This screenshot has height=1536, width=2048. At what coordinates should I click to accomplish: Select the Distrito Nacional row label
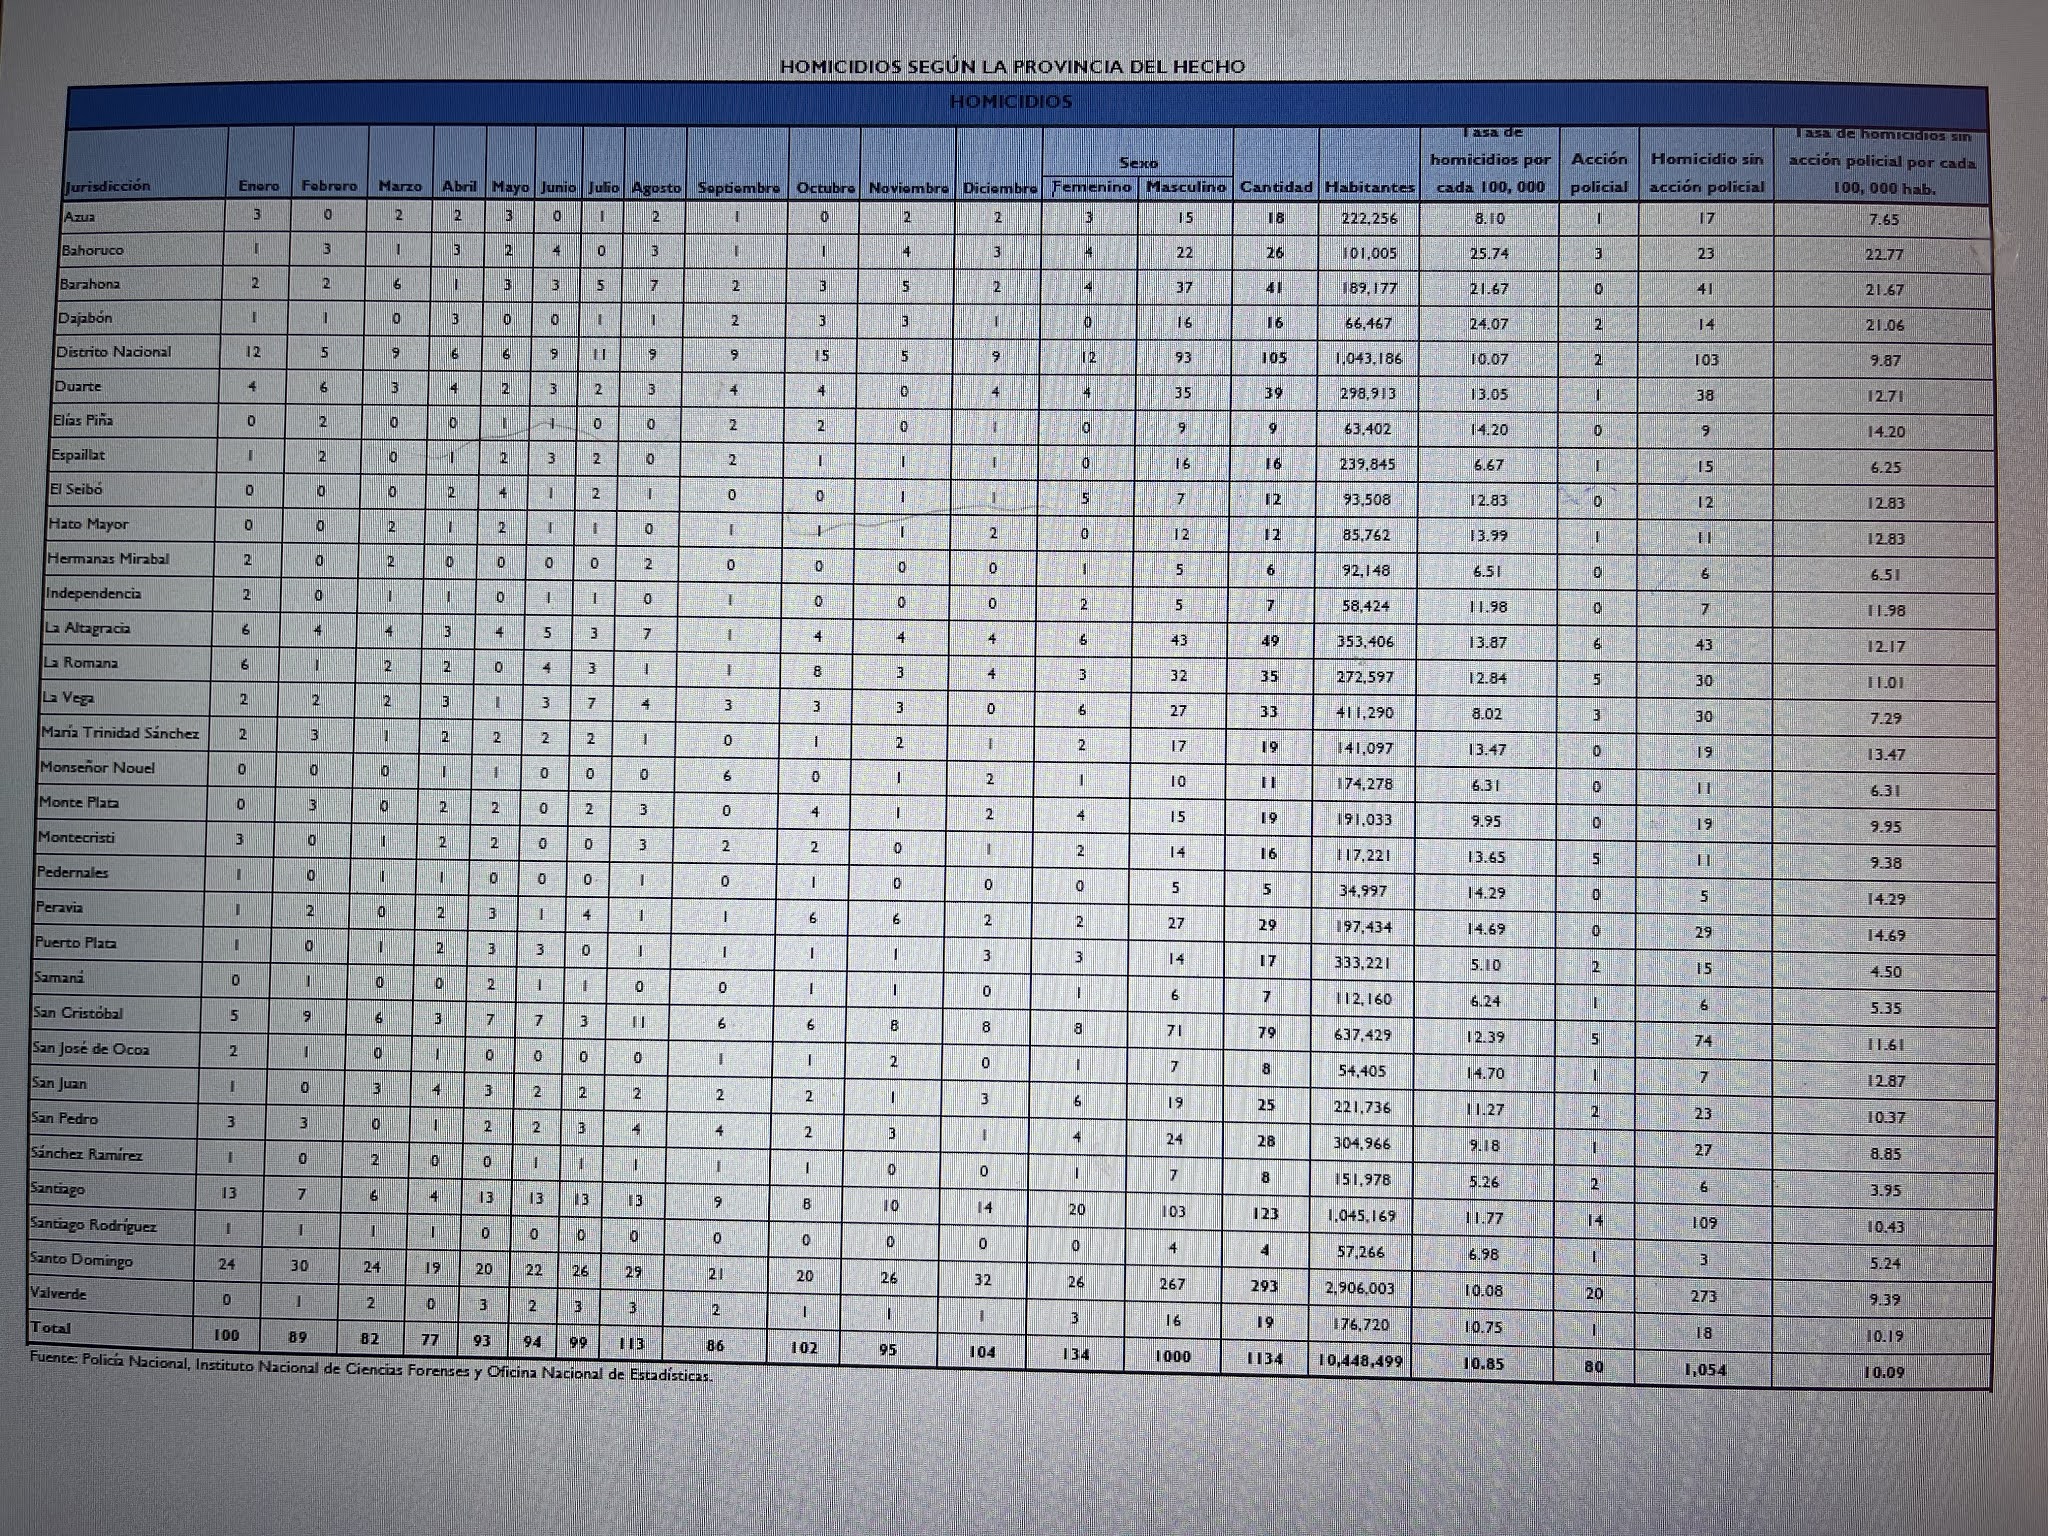tap(113, 352)
